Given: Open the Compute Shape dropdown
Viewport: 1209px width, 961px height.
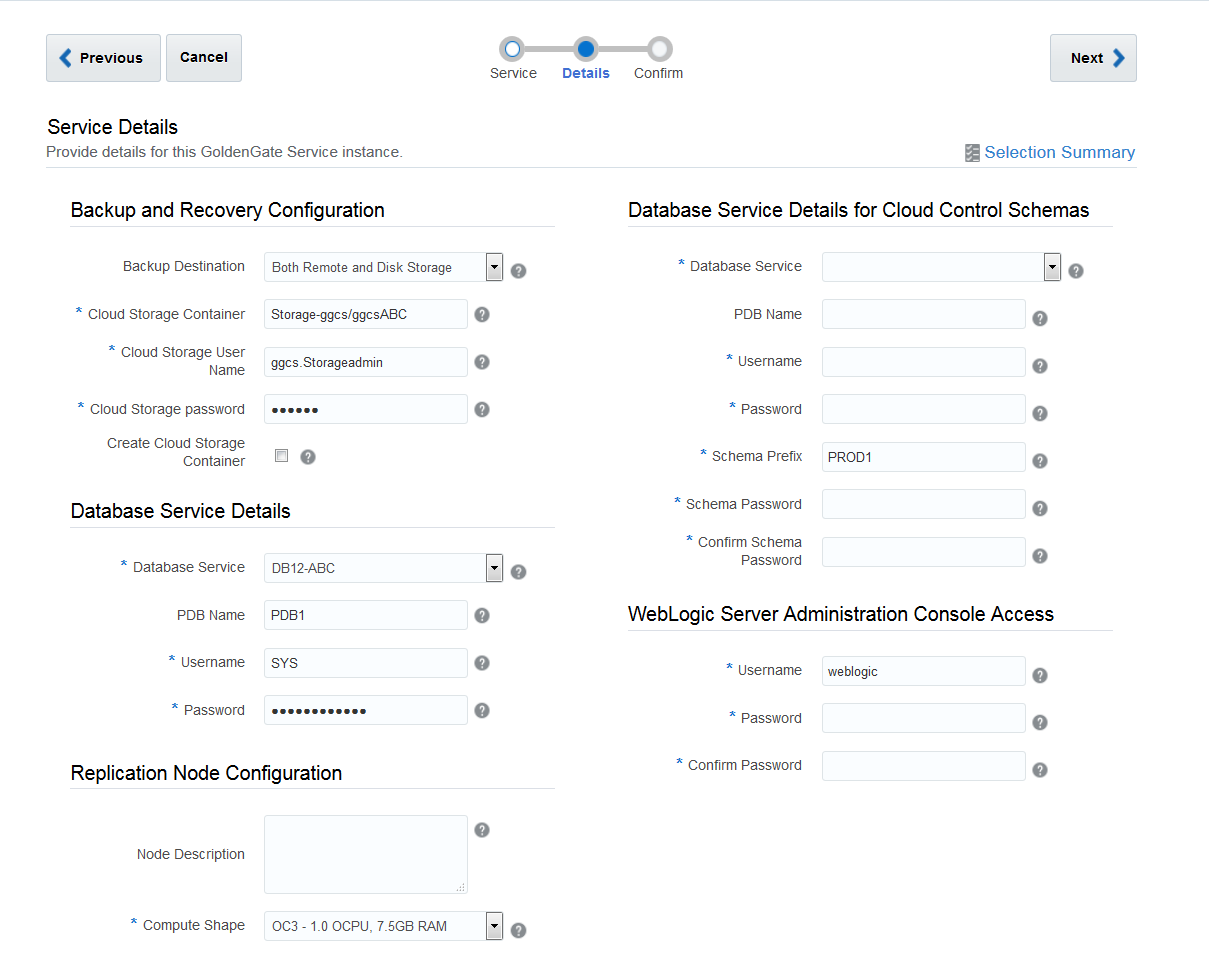Looking at the screenshot, I should [x=493, y=925].
